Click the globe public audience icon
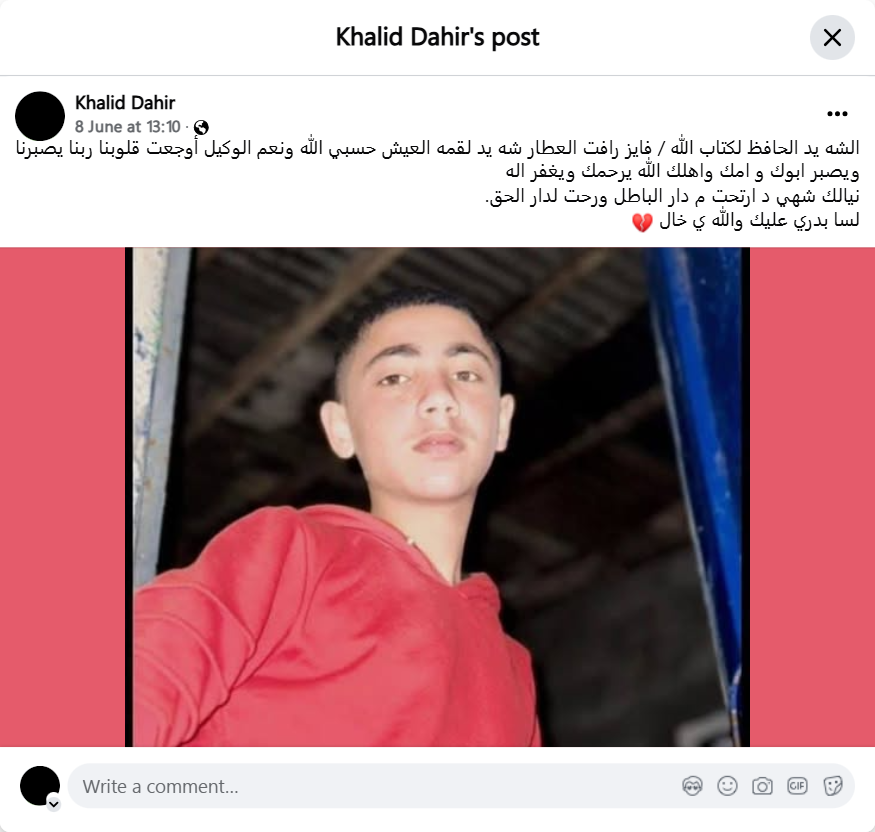This screenshot has height=832, width=875. pos(201,127)
